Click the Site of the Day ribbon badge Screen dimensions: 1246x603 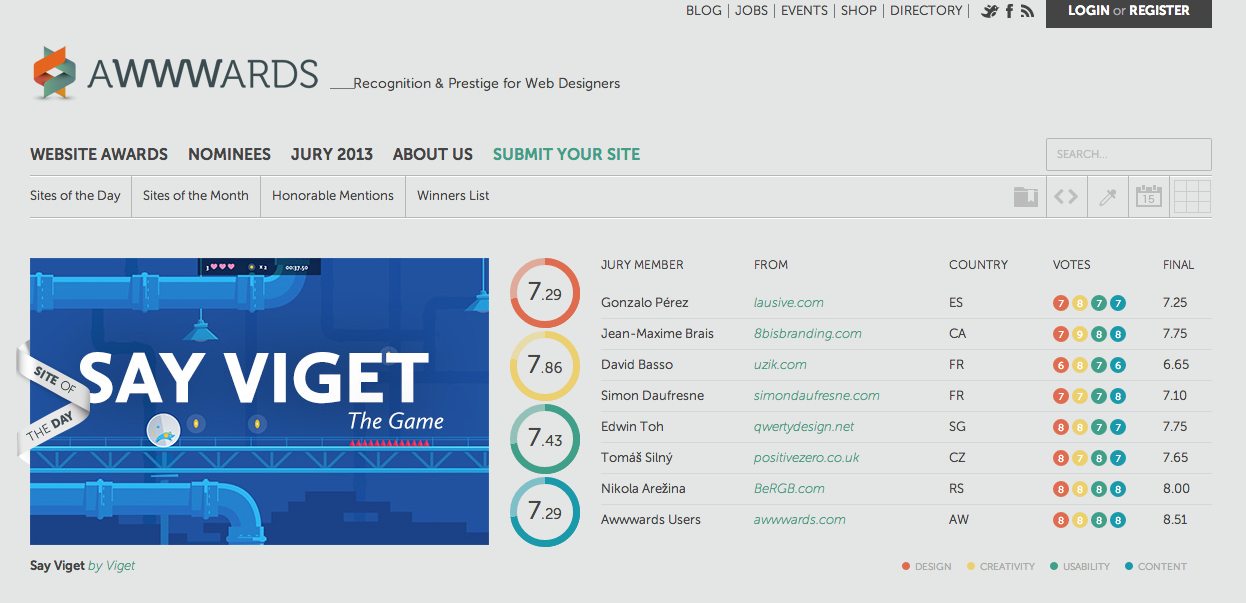(x=53, y=401)
